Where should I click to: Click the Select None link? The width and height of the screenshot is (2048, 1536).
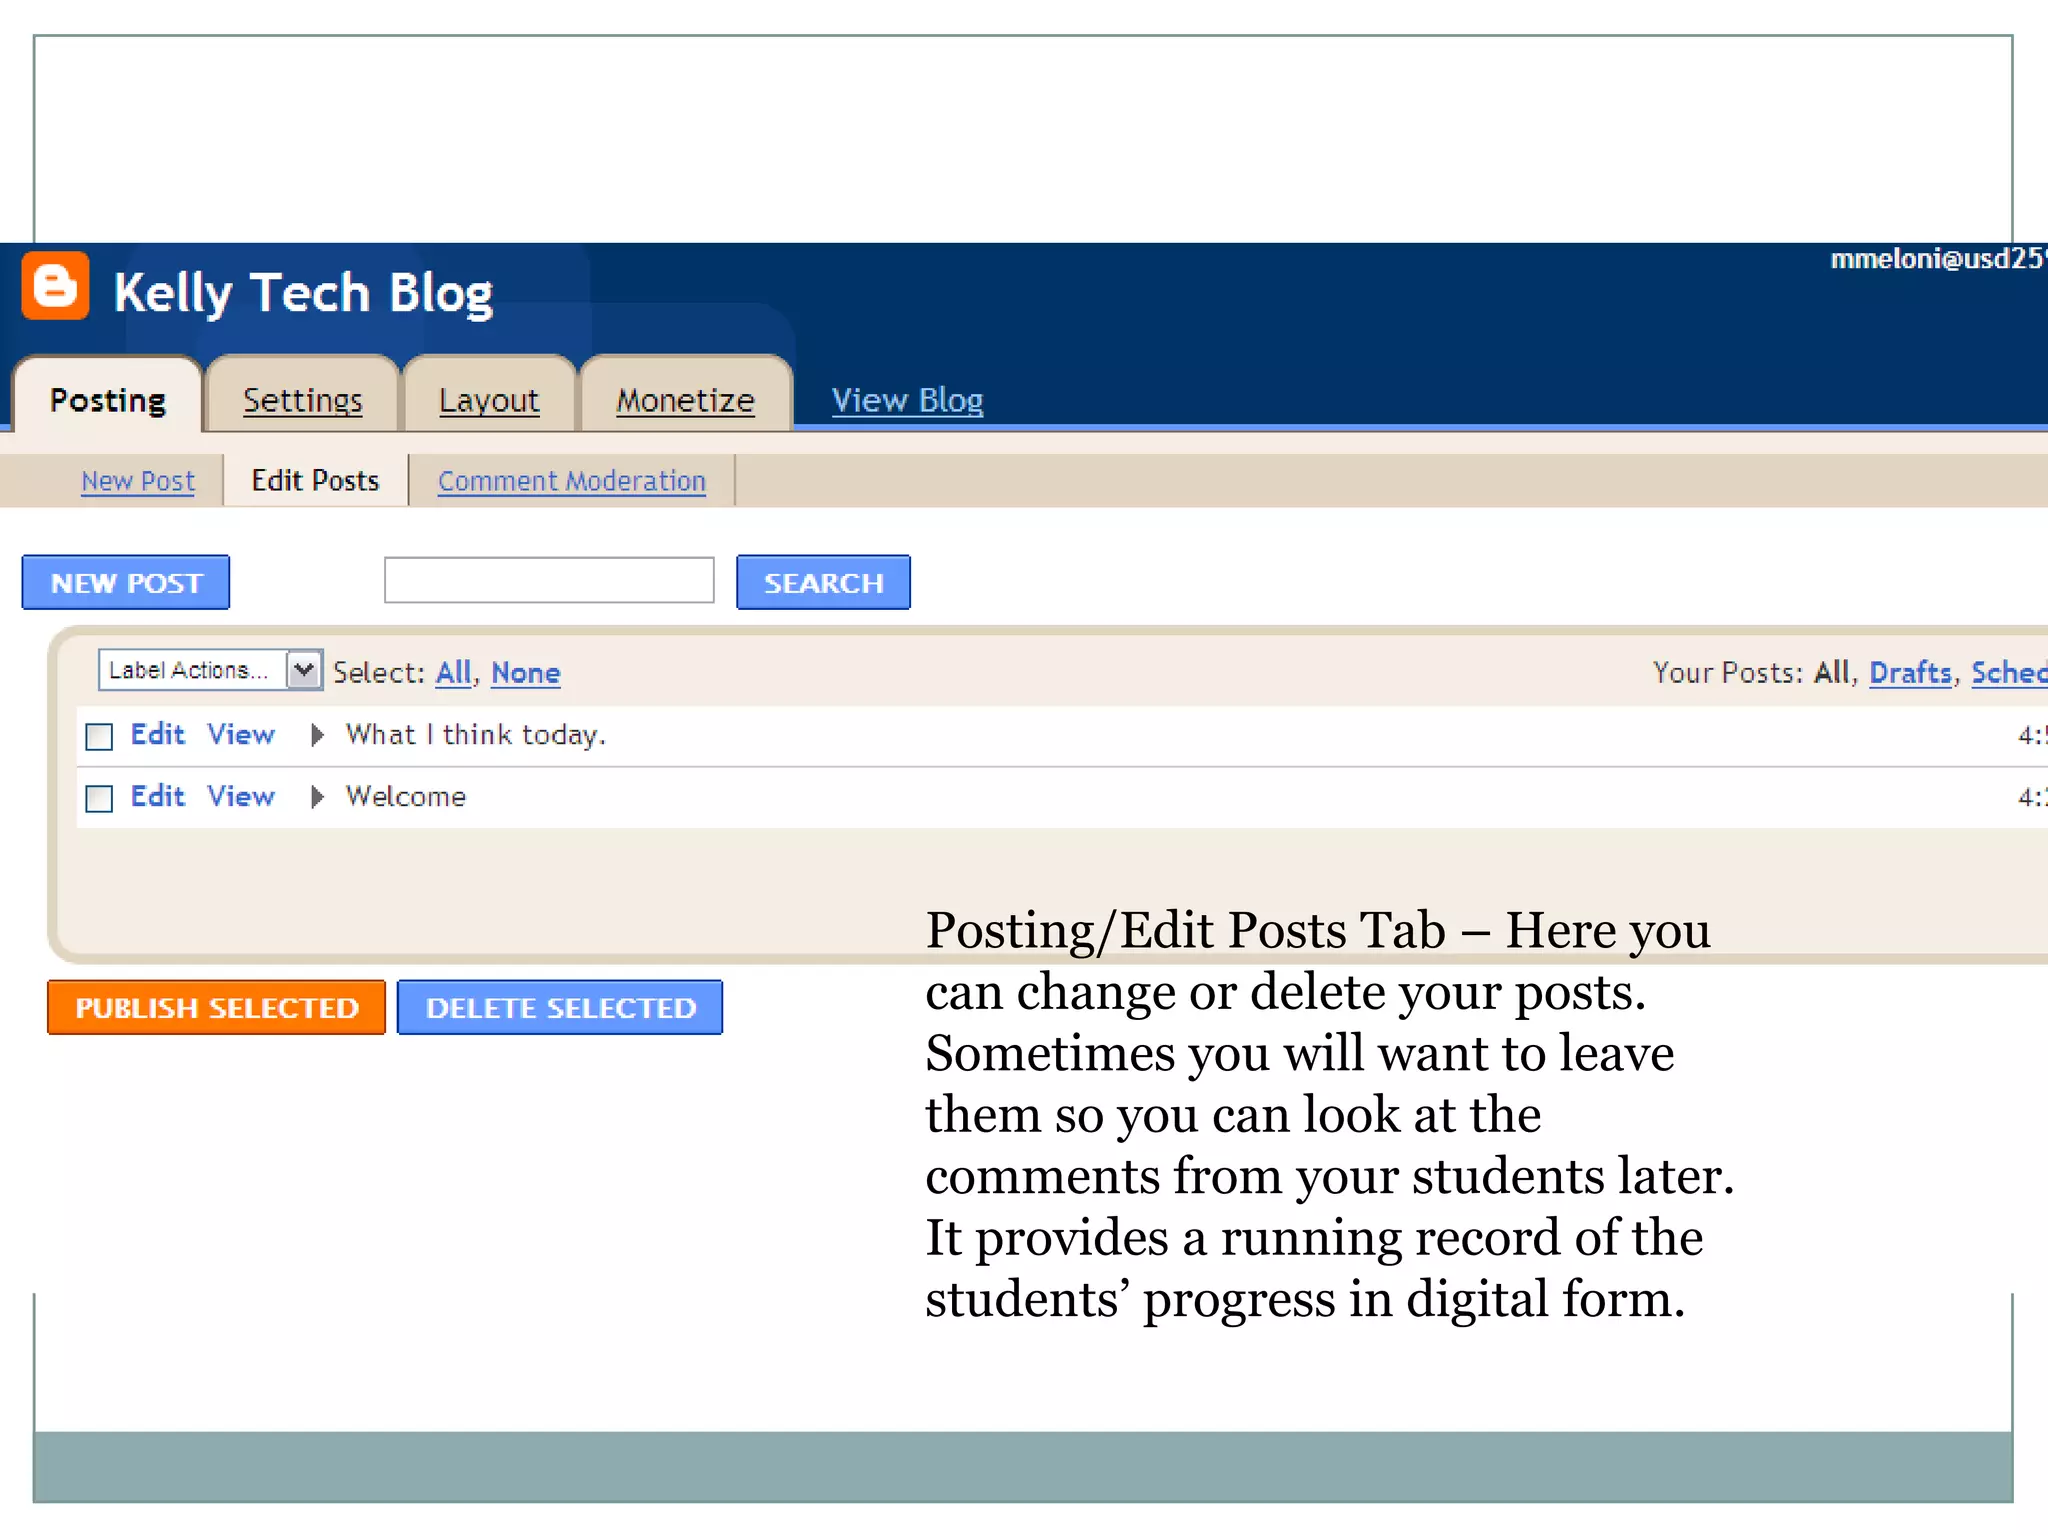click(x=526, y=672)
